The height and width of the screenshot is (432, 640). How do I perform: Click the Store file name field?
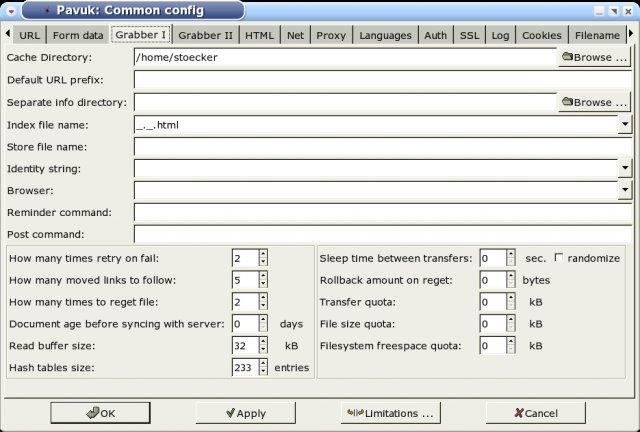pyautogui.click(x=383, y=147)
